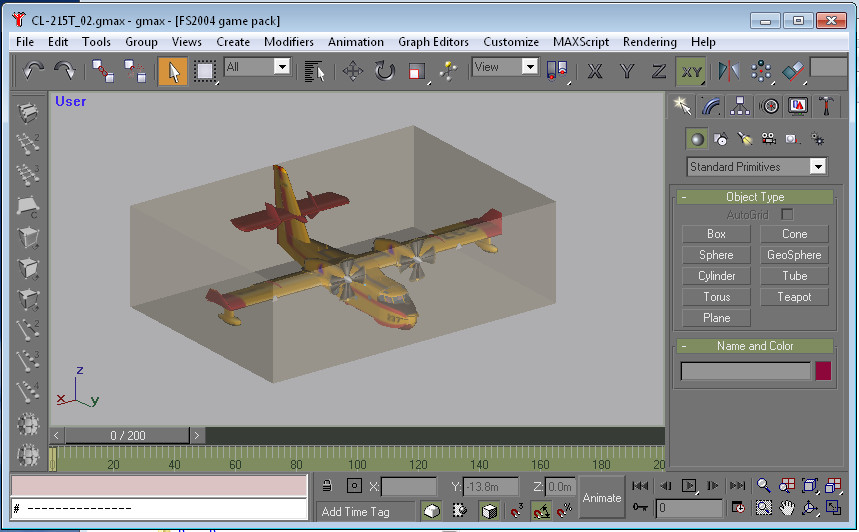Open the Customize menu
The height and width of the screenshot is (532, 859).
click(x=511, y=42)
